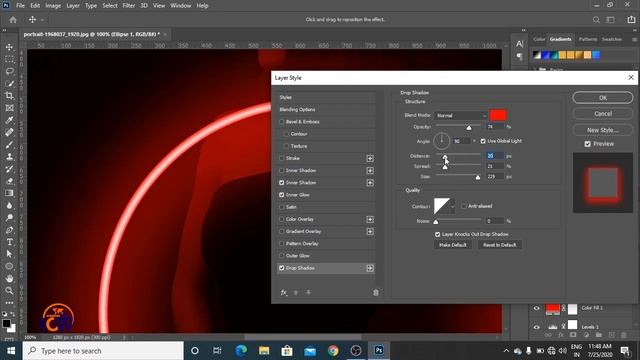This screenshot has height=360, width=640.
Task: Enable the Satin effect checkbox
Action: point(282,207)
